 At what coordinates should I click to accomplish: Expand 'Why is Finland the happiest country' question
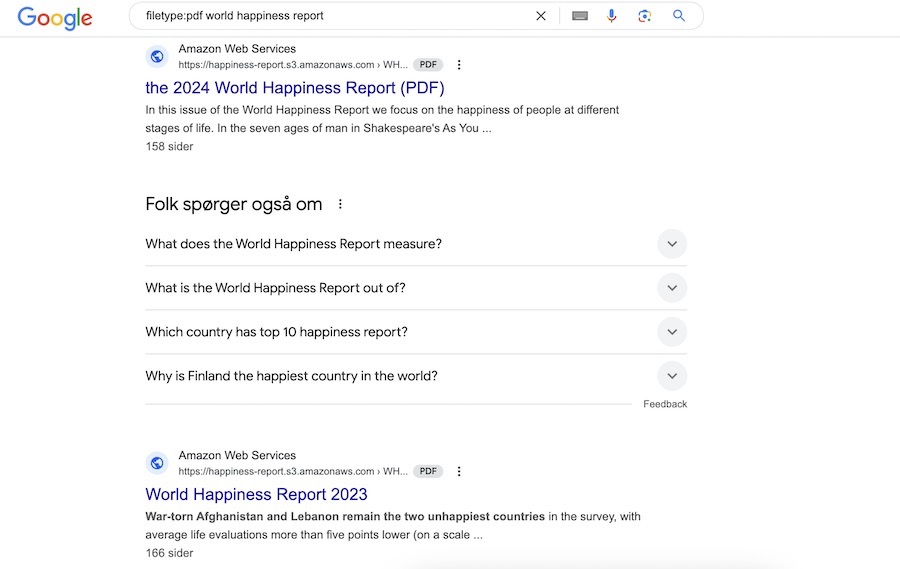pos(416,376)
